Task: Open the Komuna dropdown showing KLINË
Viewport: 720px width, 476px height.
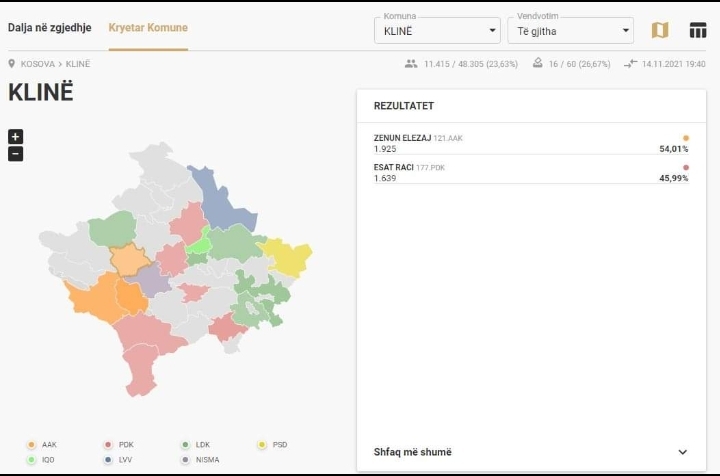Action: tap(437, 31)
